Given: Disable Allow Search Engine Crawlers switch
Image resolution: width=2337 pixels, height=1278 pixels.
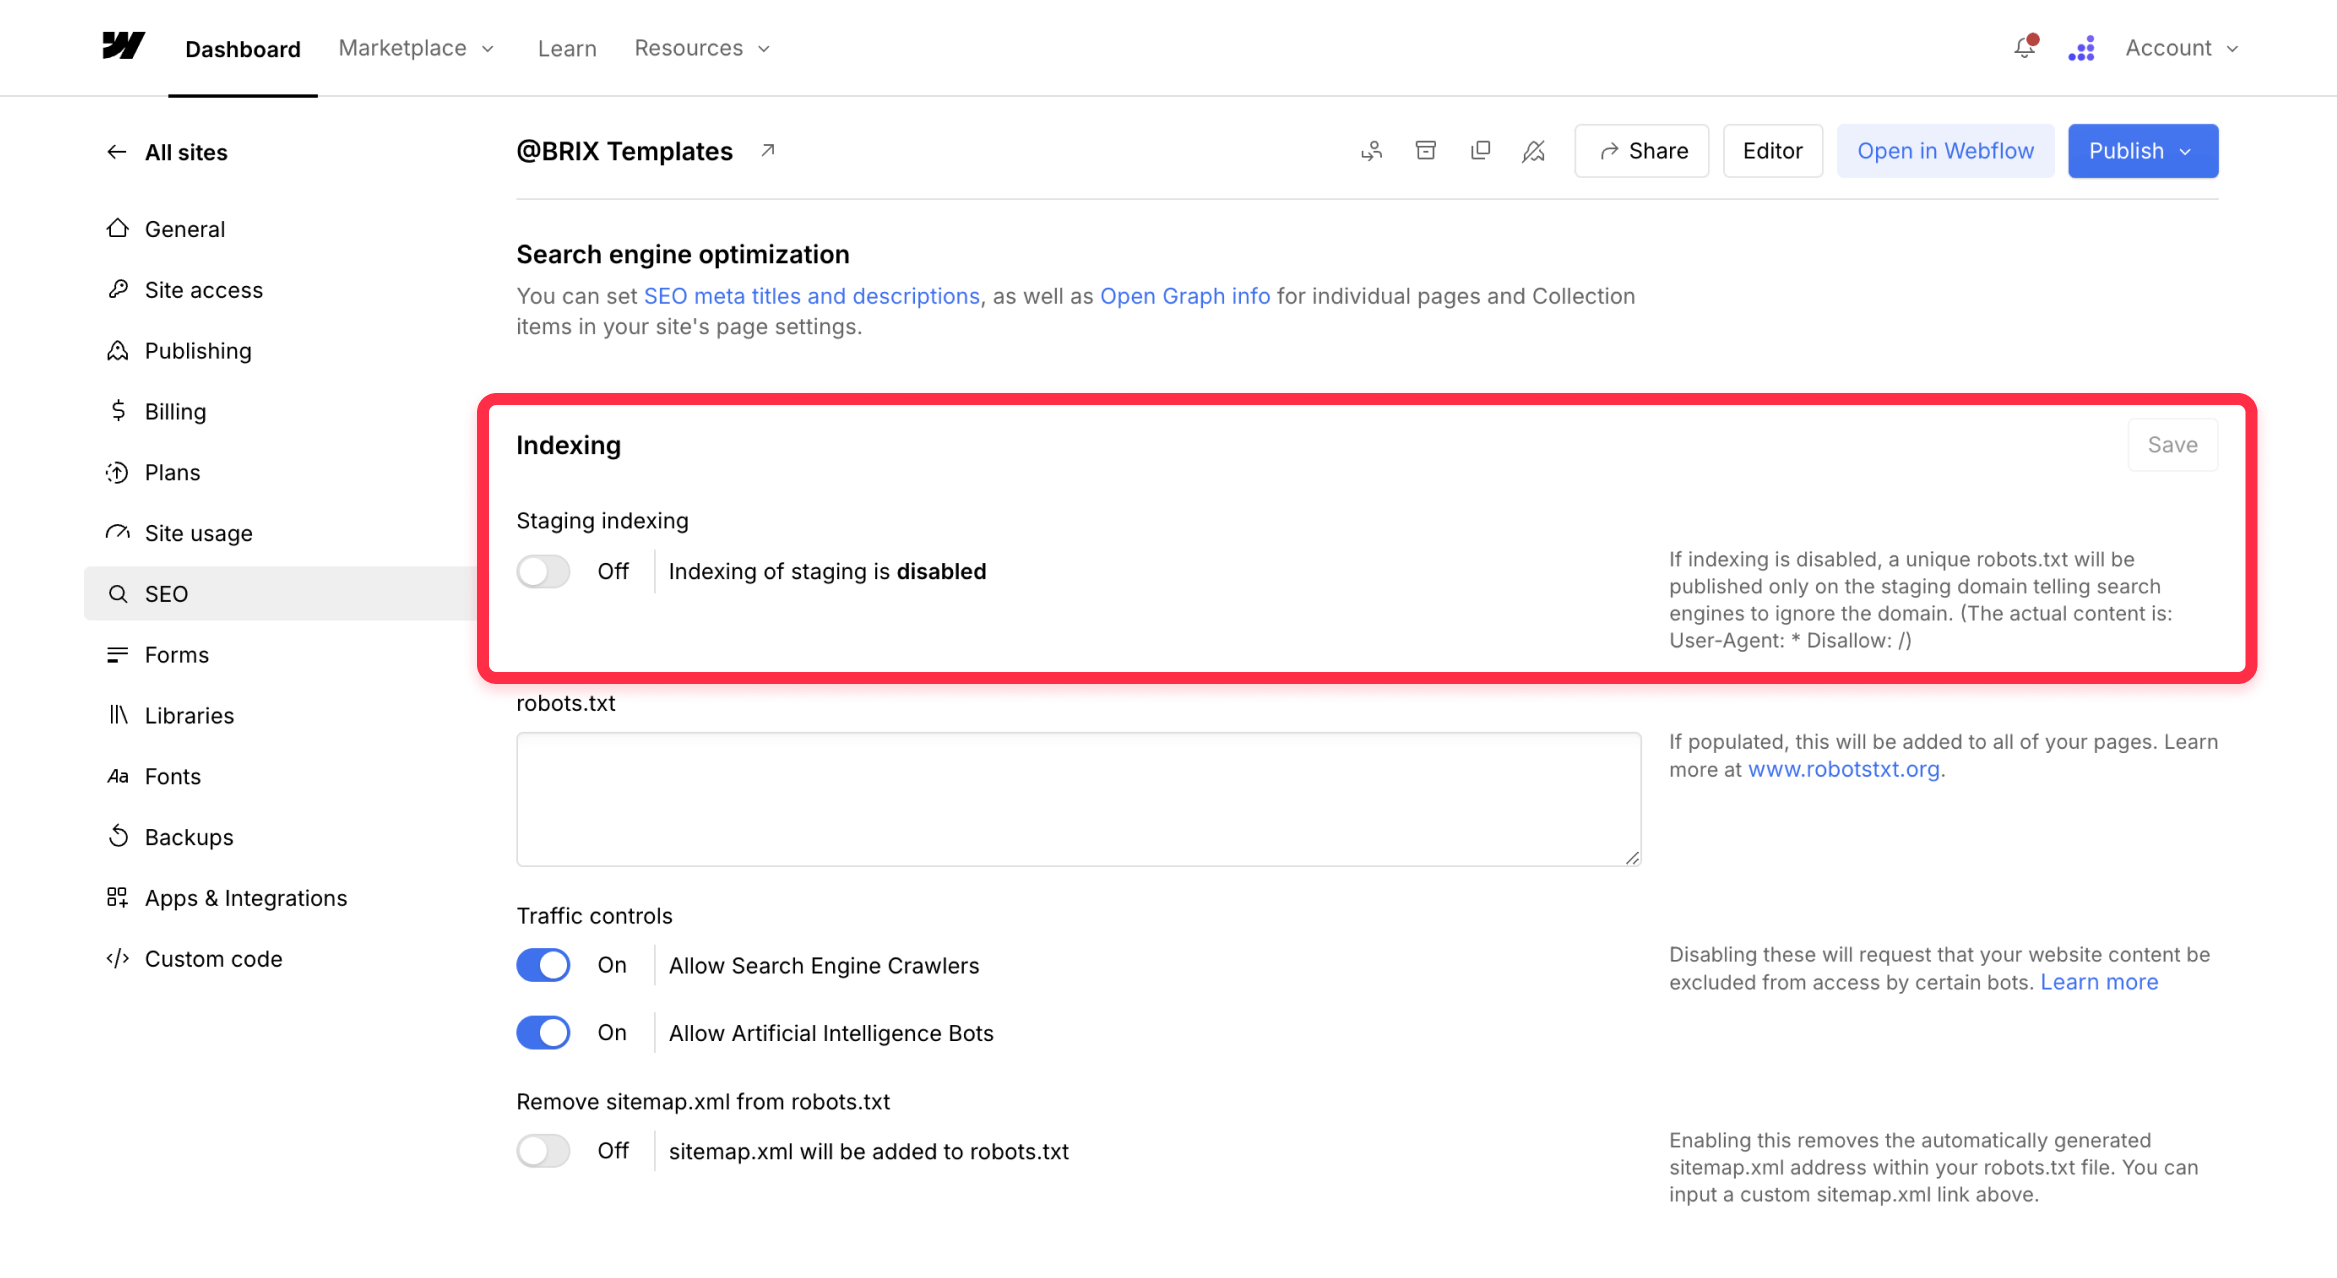Looking at the screenshot, I should (x=543, y=965).
